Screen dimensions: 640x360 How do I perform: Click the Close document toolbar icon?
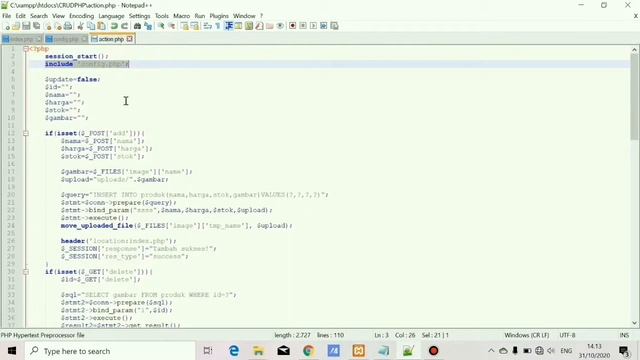(x=48, y=26)
